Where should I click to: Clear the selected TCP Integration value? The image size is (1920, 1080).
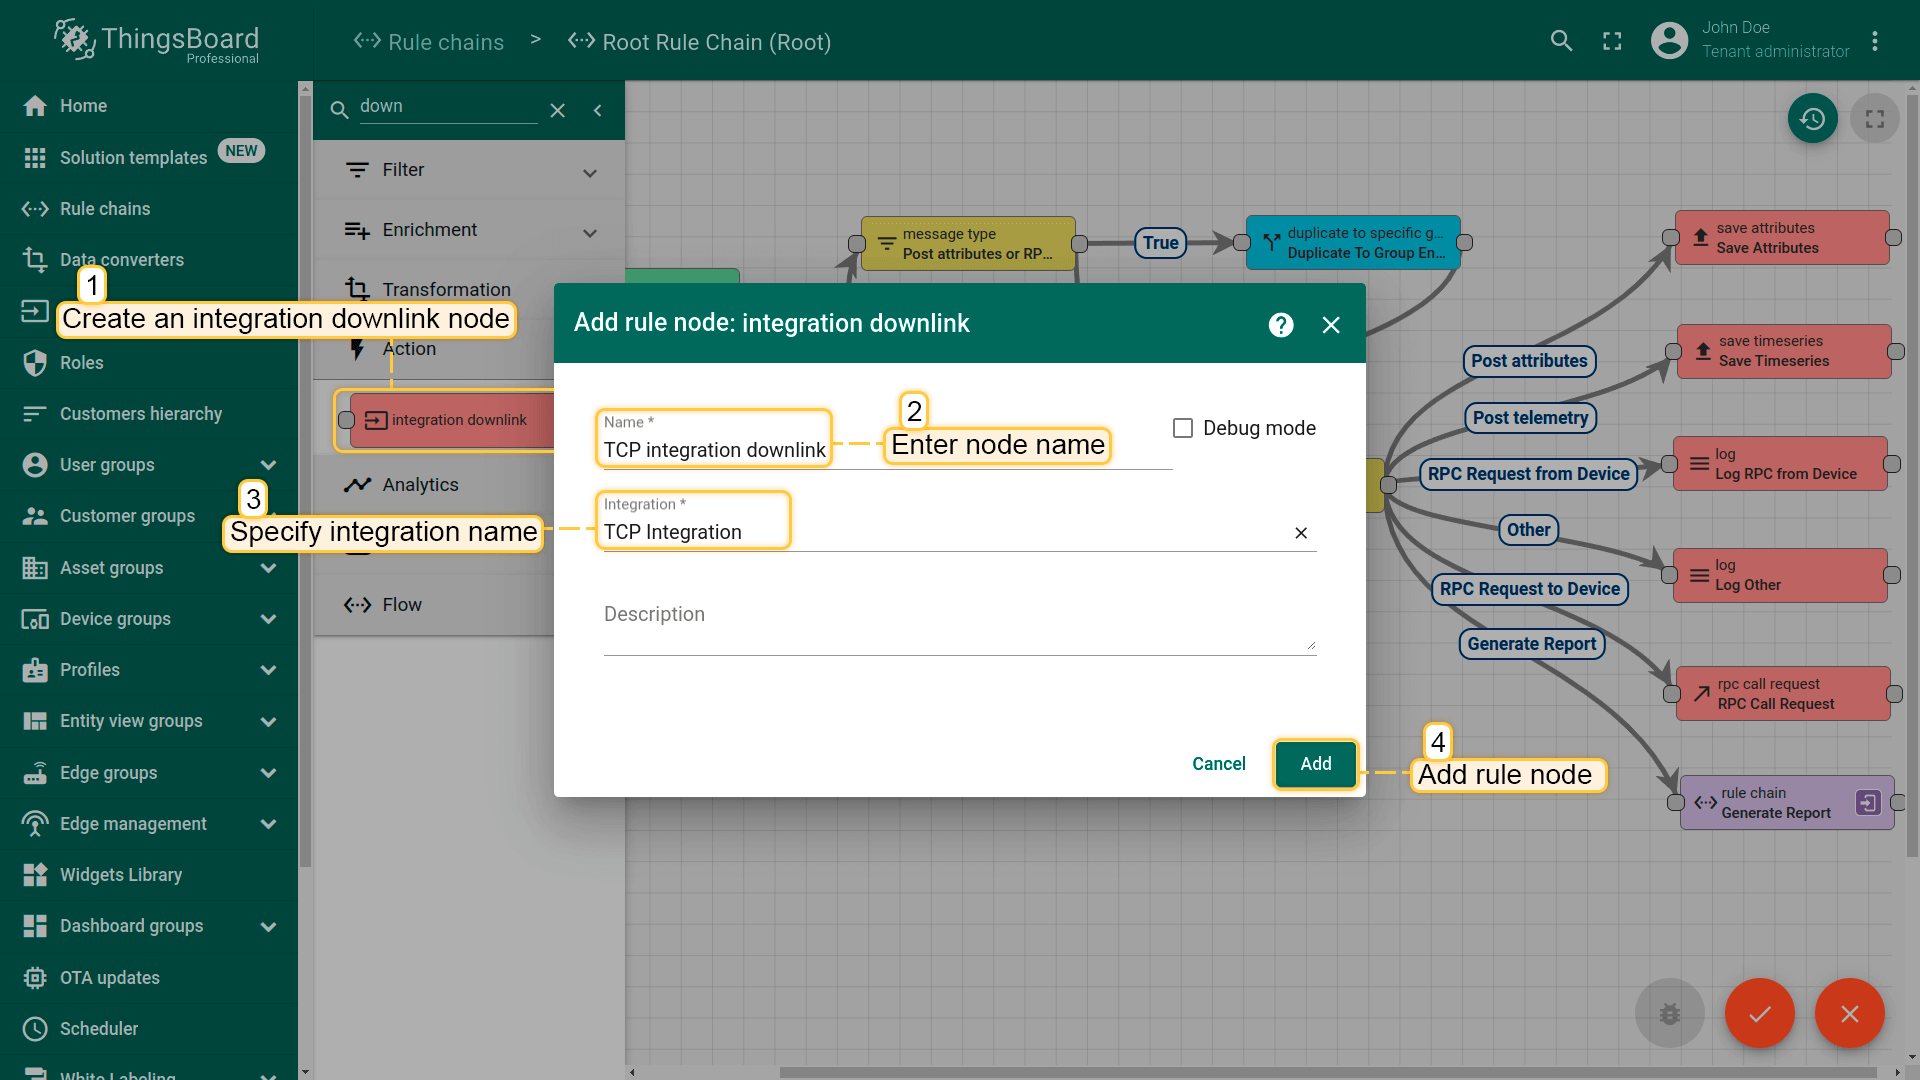1301,533
